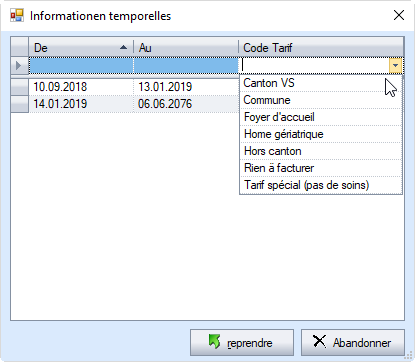Select row header of 14.01.2019 row

(20, 104)
